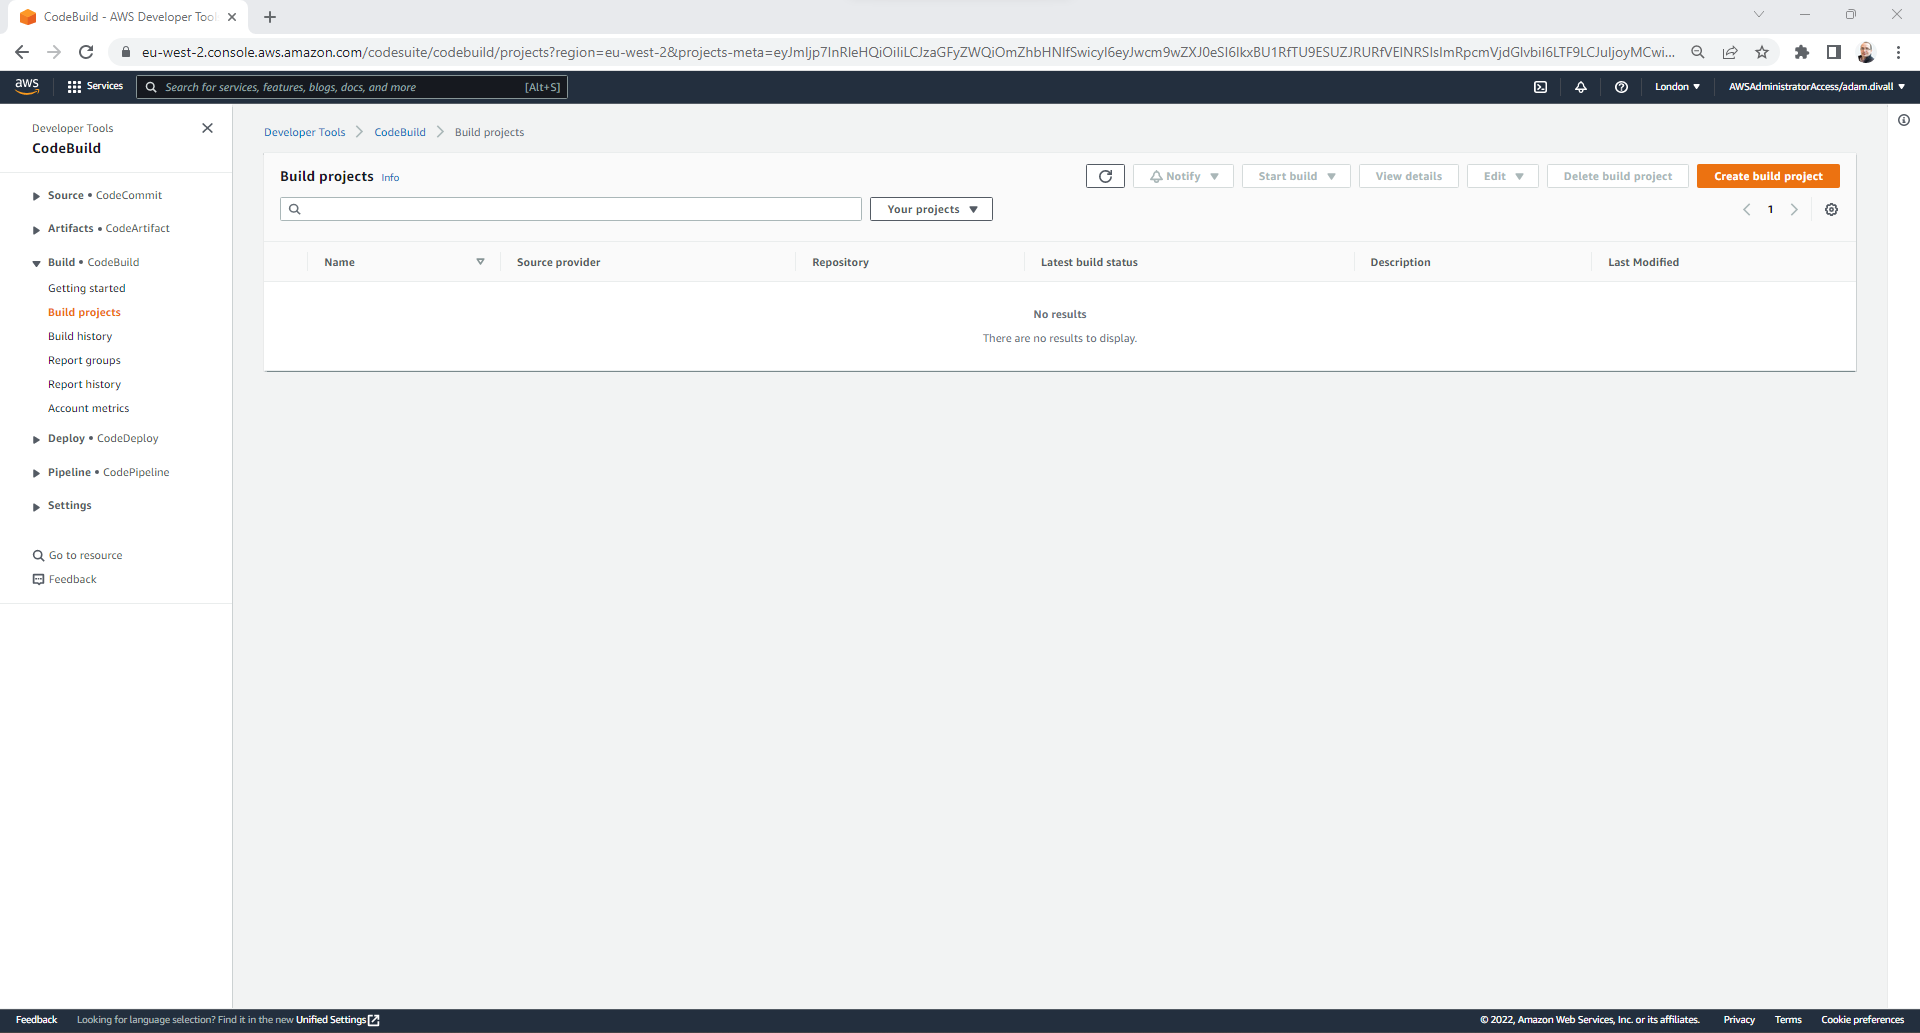Click browser back arrow
1920x1033 pixels.
coord(22,52)
